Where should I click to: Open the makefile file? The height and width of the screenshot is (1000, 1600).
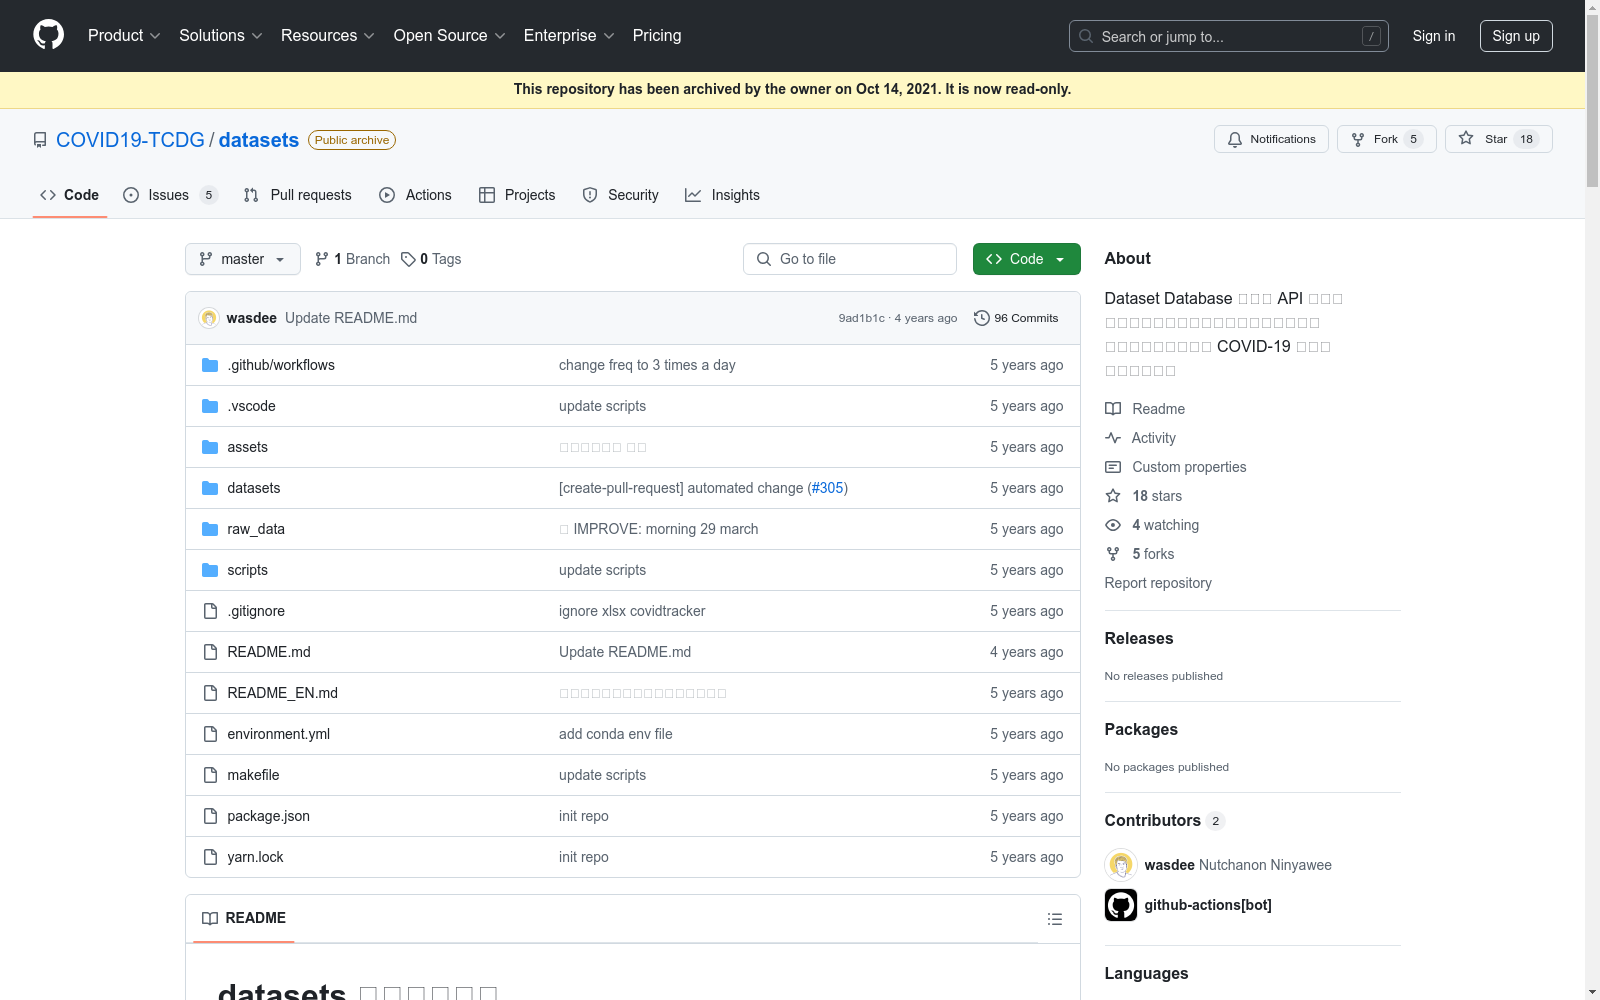253,775
